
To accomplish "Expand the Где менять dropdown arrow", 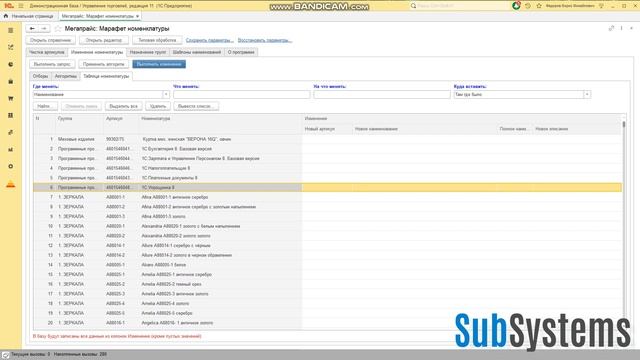I will click(x=166, y=94).
